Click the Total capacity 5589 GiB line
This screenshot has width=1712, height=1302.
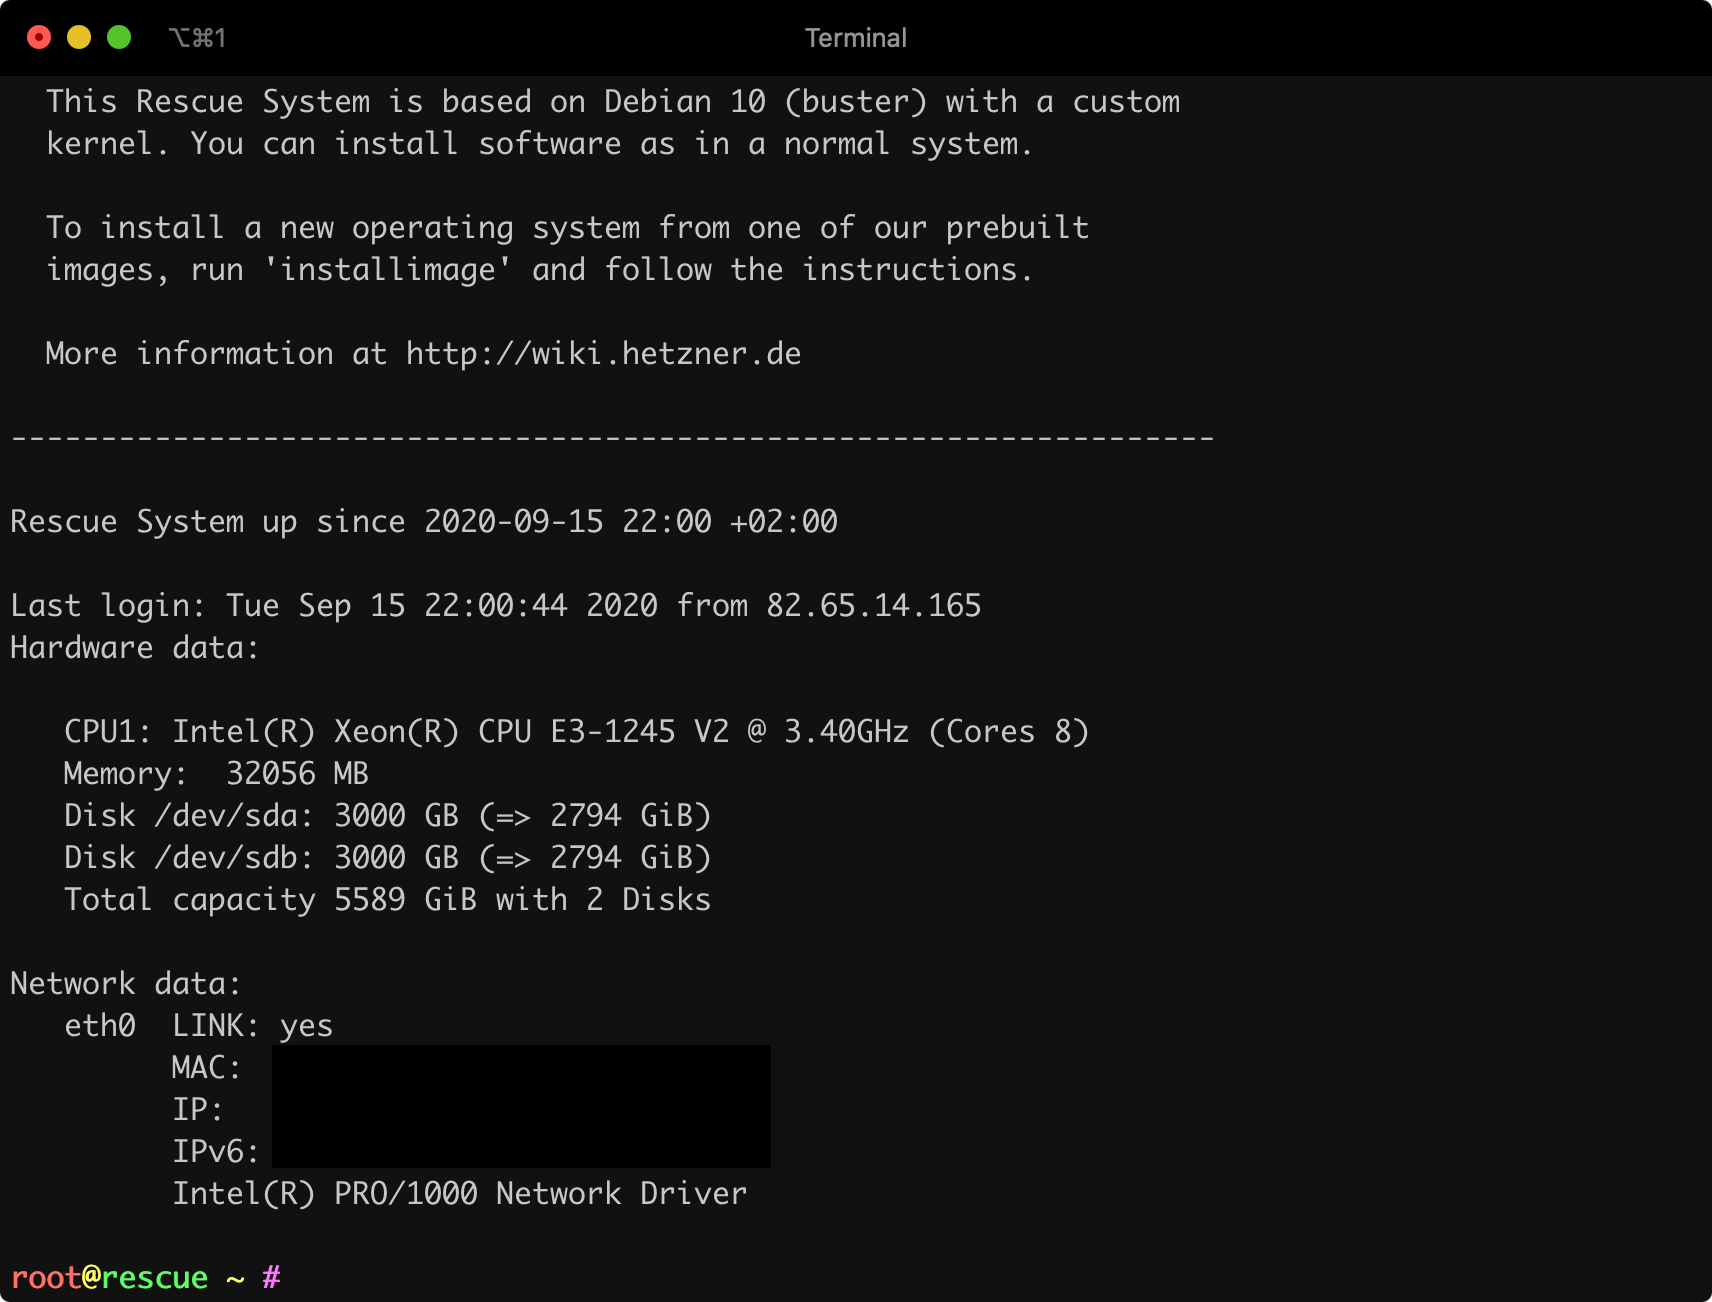point(387,900)
